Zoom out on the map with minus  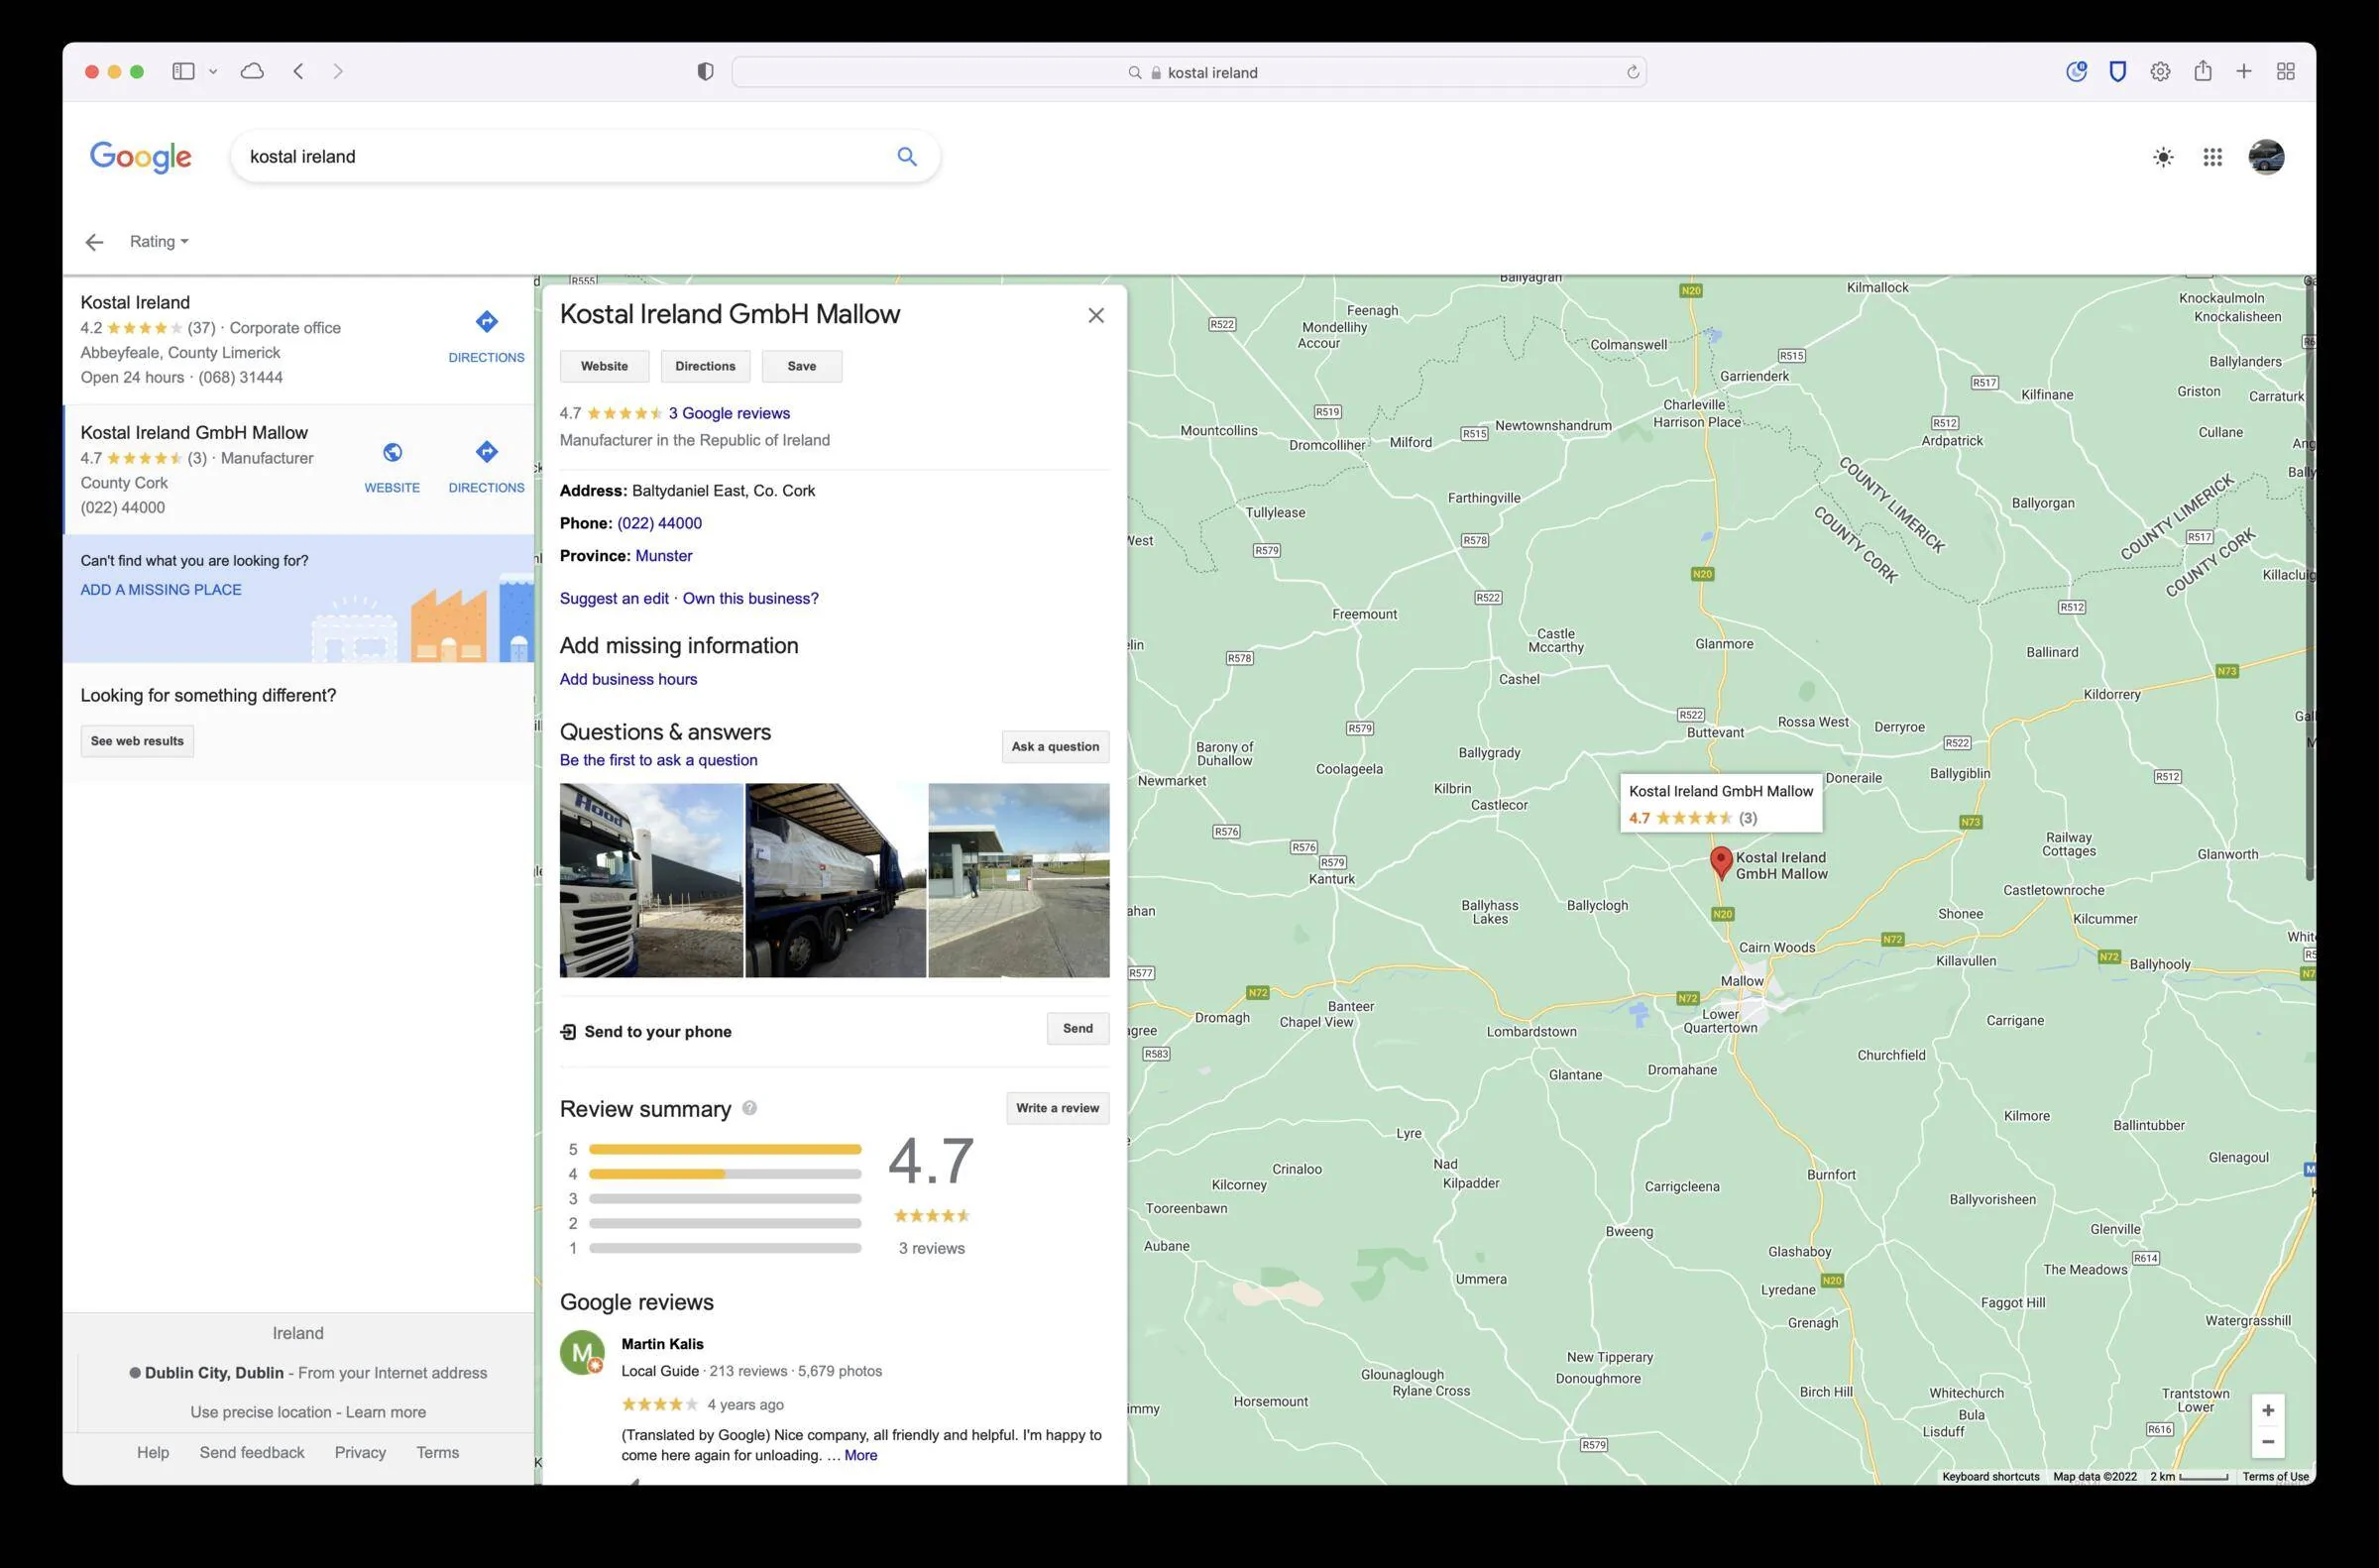click(2268, 1441)
